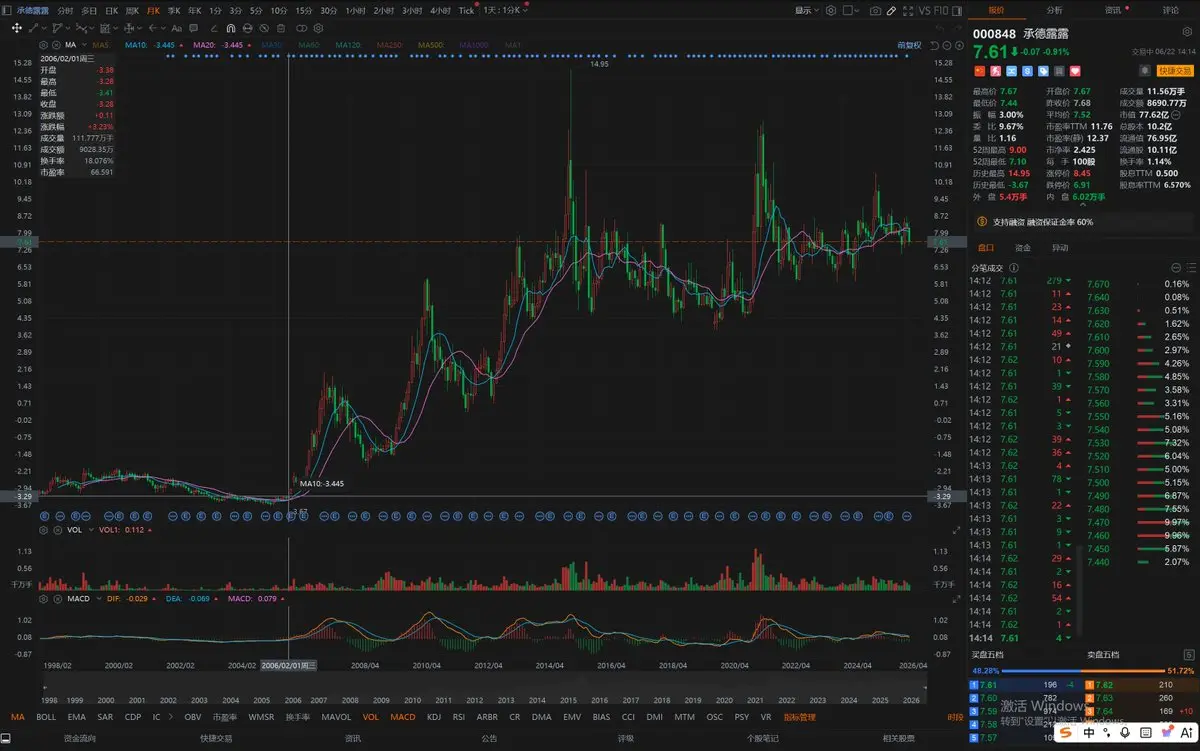
Task: Switch to the 日K daily chart tab
Action: click(111, 10)
